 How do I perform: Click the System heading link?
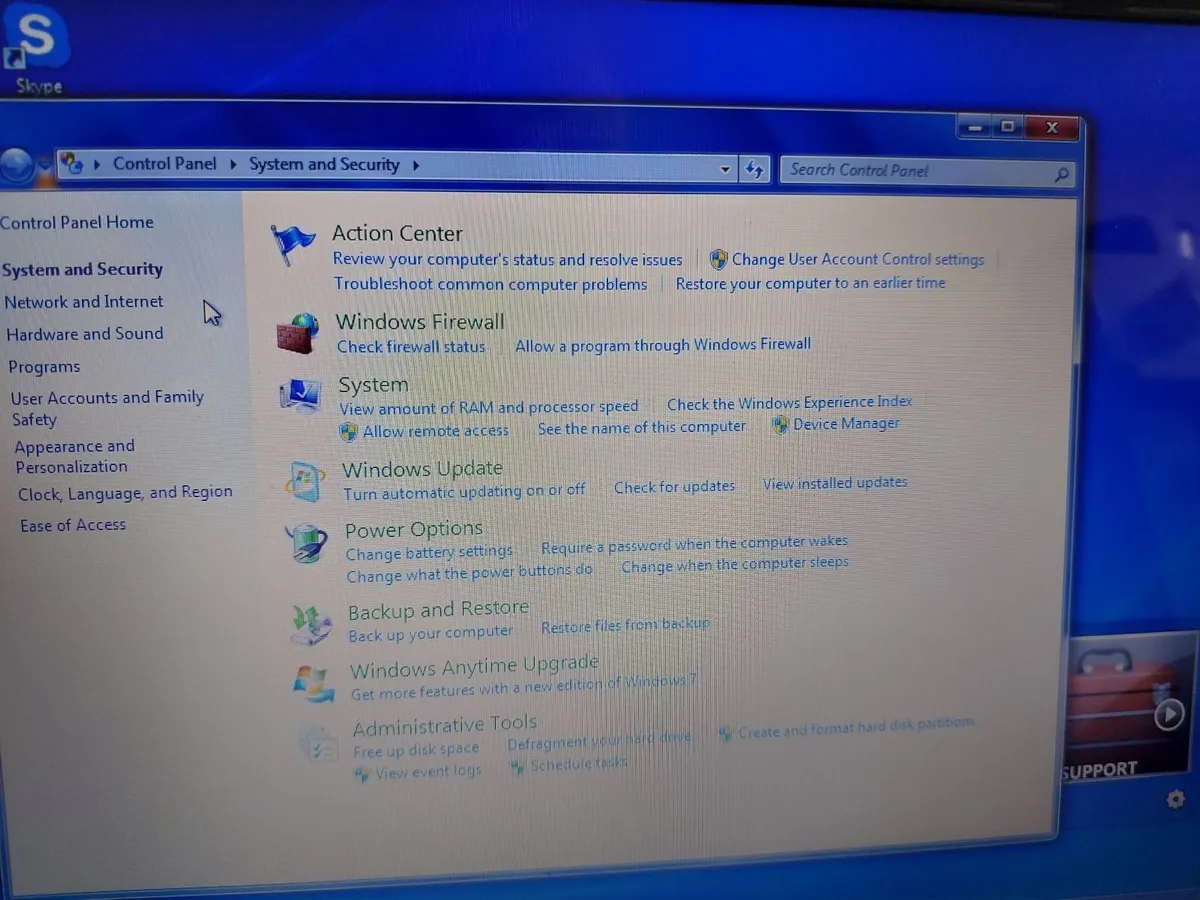(x=373, y=385)
